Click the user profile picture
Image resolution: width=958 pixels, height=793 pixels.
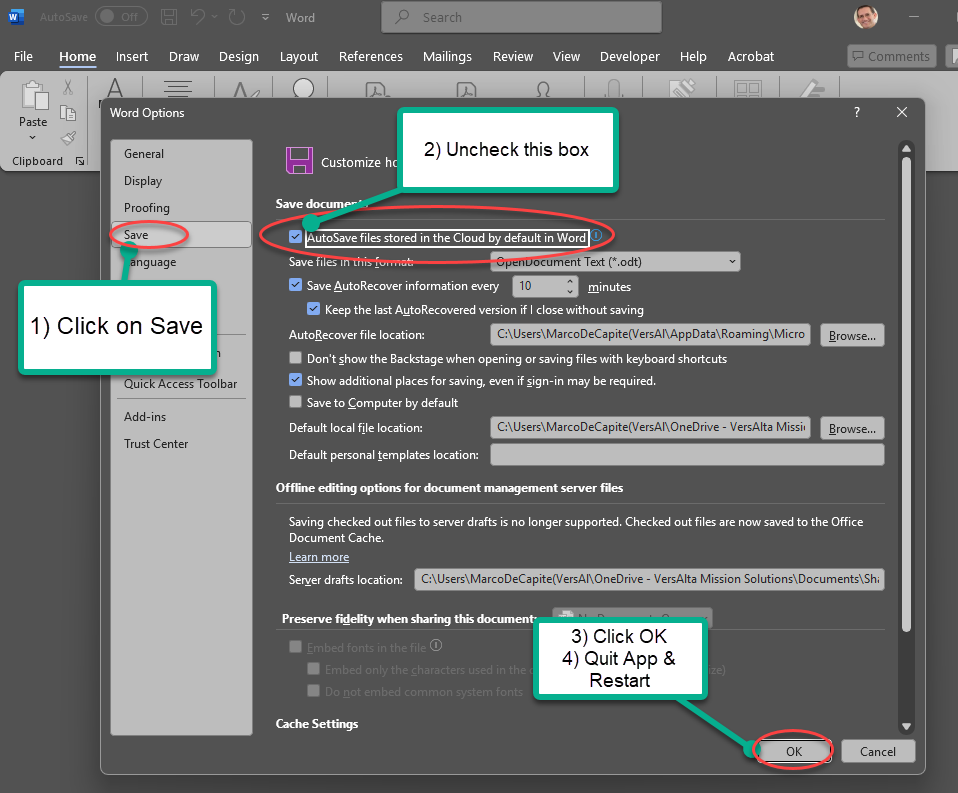pos(866,17)
